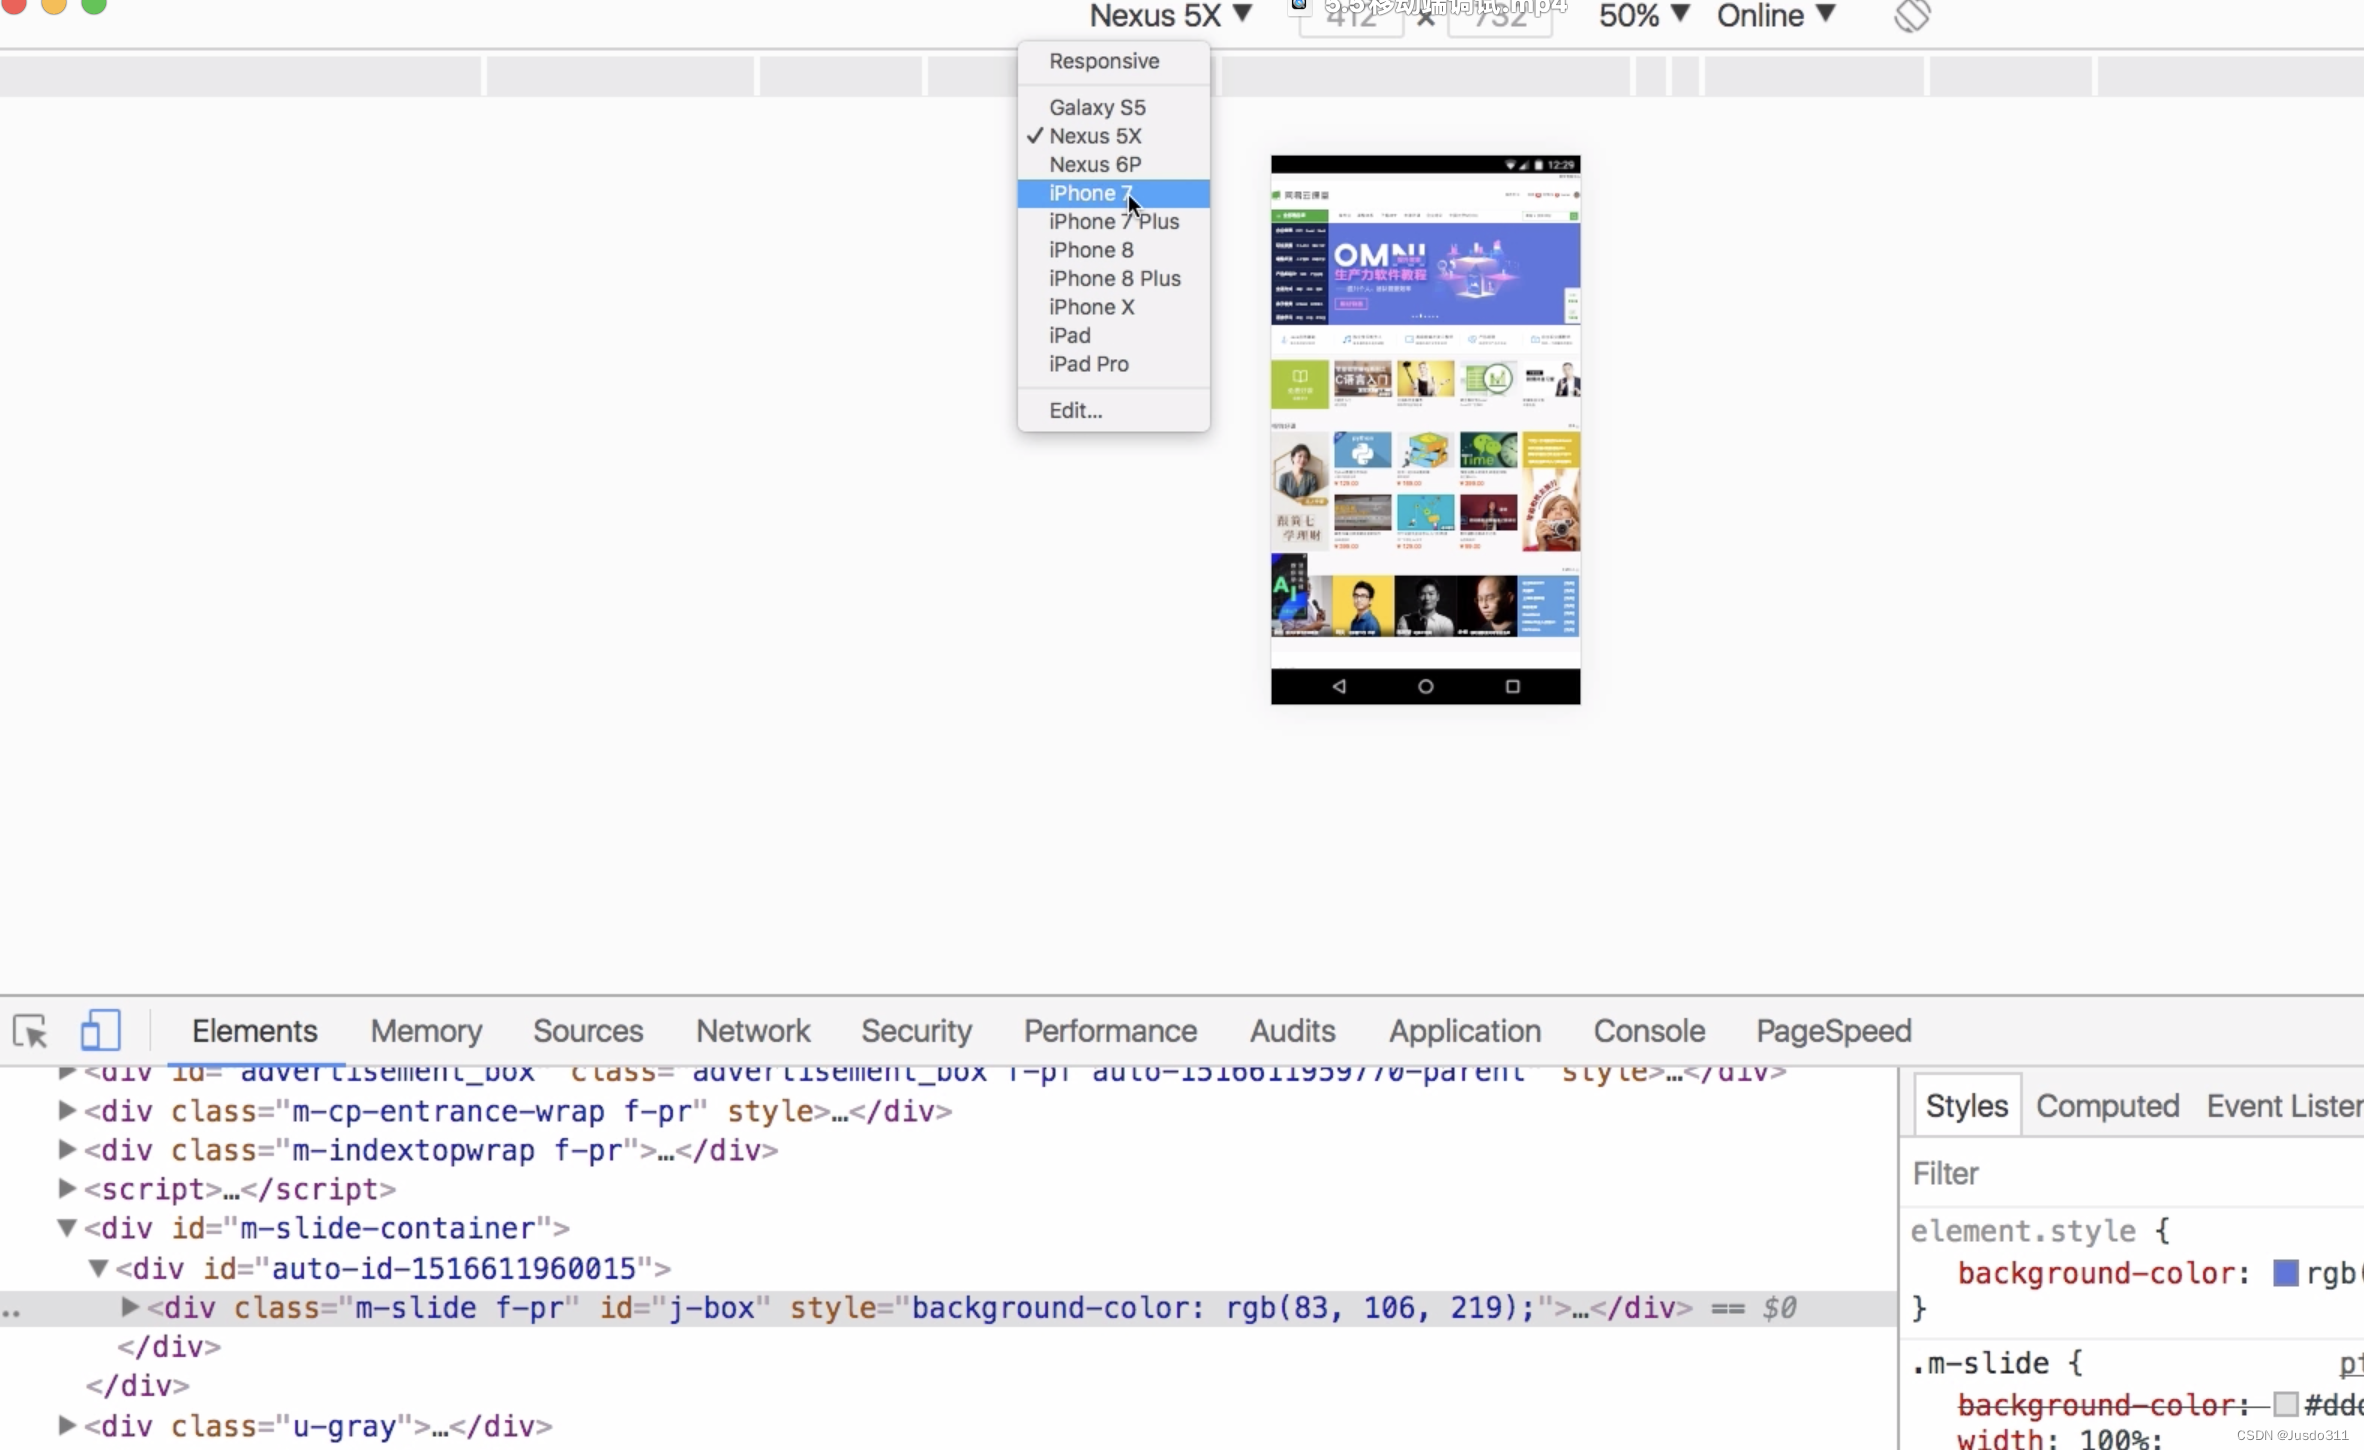Click the styles Filter input field
The height and width of the screenshot is (1450, 2364).
[2133, 1173]
